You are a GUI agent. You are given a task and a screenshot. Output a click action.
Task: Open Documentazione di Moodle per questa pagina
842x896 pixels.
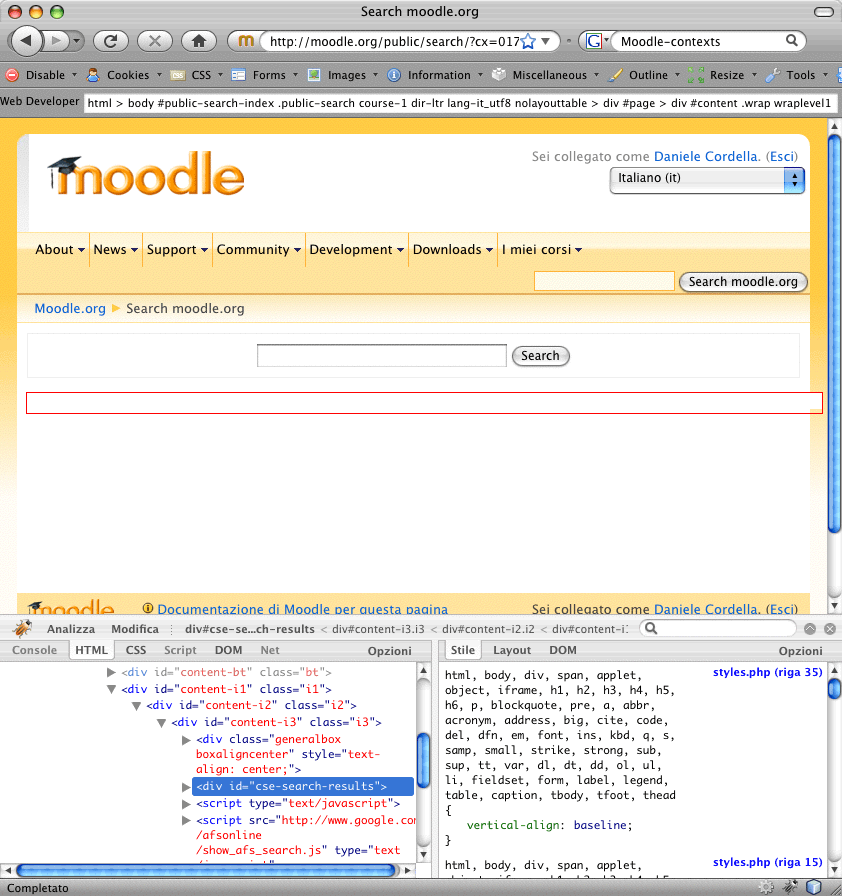tap(303, 609)
